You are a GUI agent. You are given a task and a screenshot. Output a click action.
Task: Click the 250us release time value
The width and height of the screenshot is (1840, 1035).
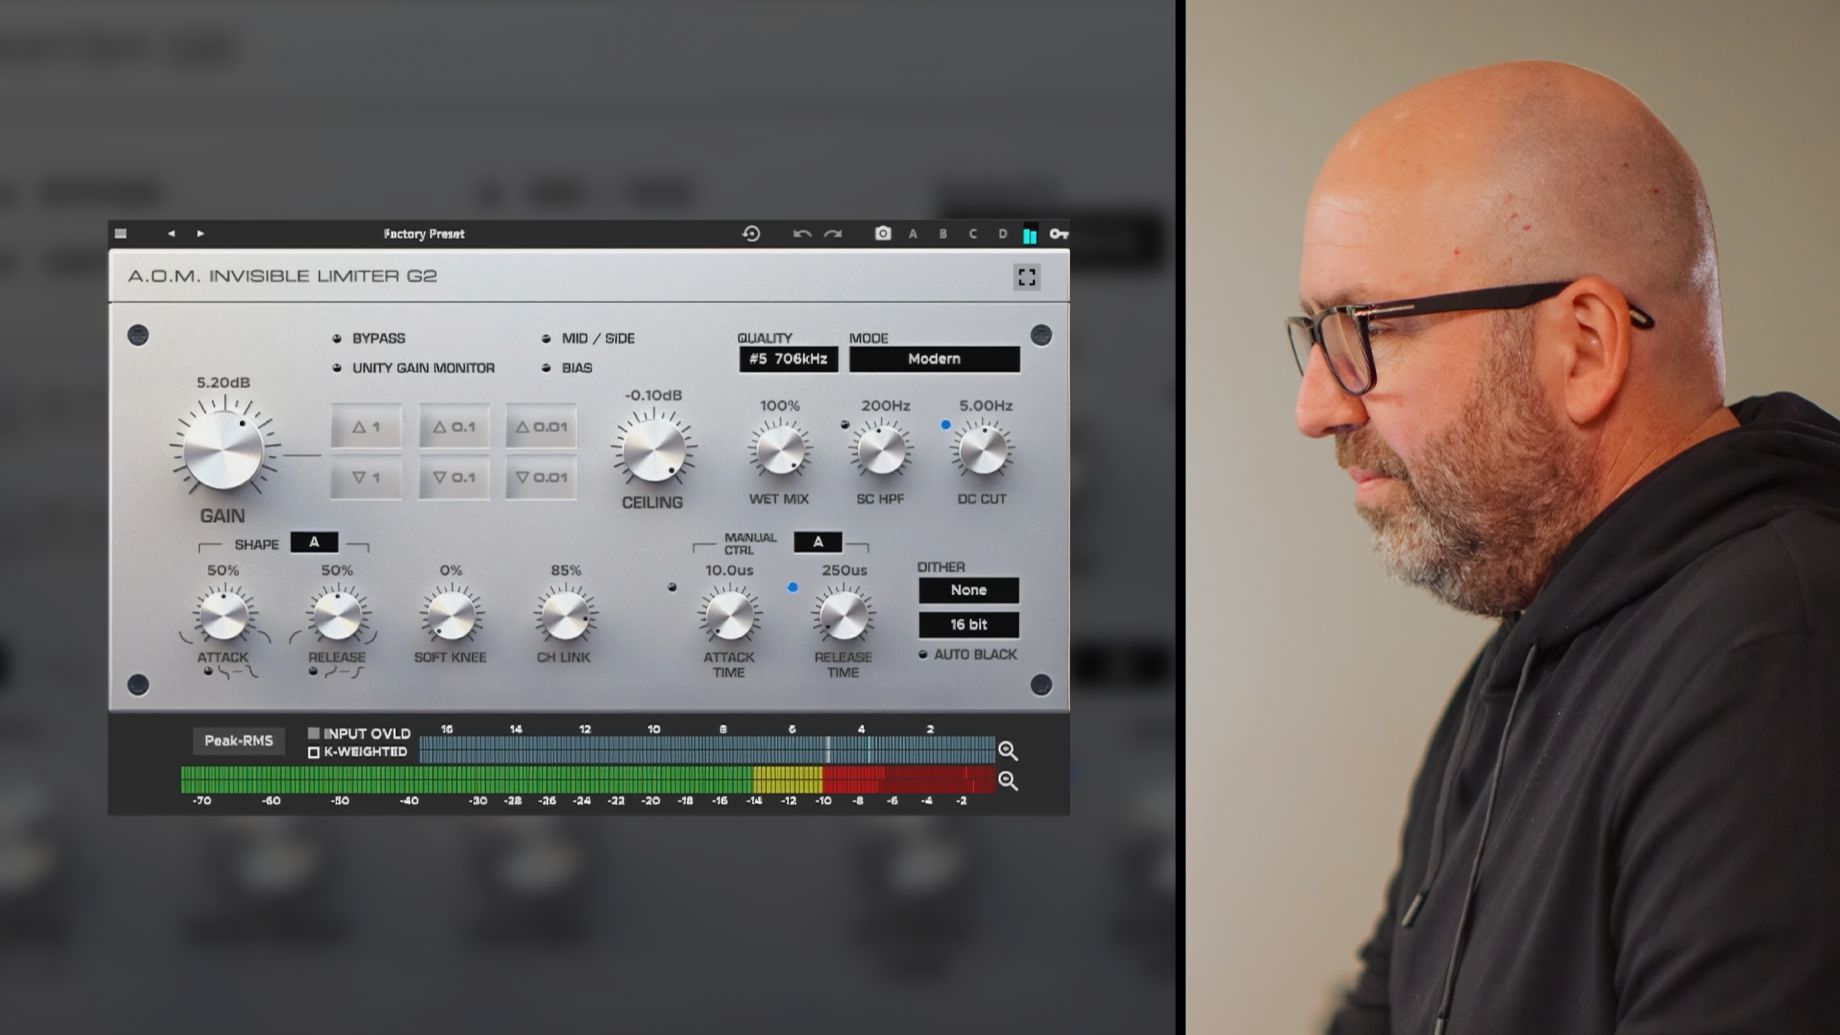[844, 571]
